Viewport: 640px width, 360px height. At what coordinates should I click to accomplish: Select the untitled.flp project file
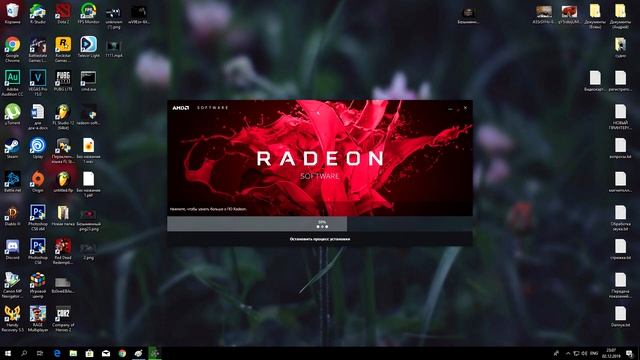tap(63, 182)
